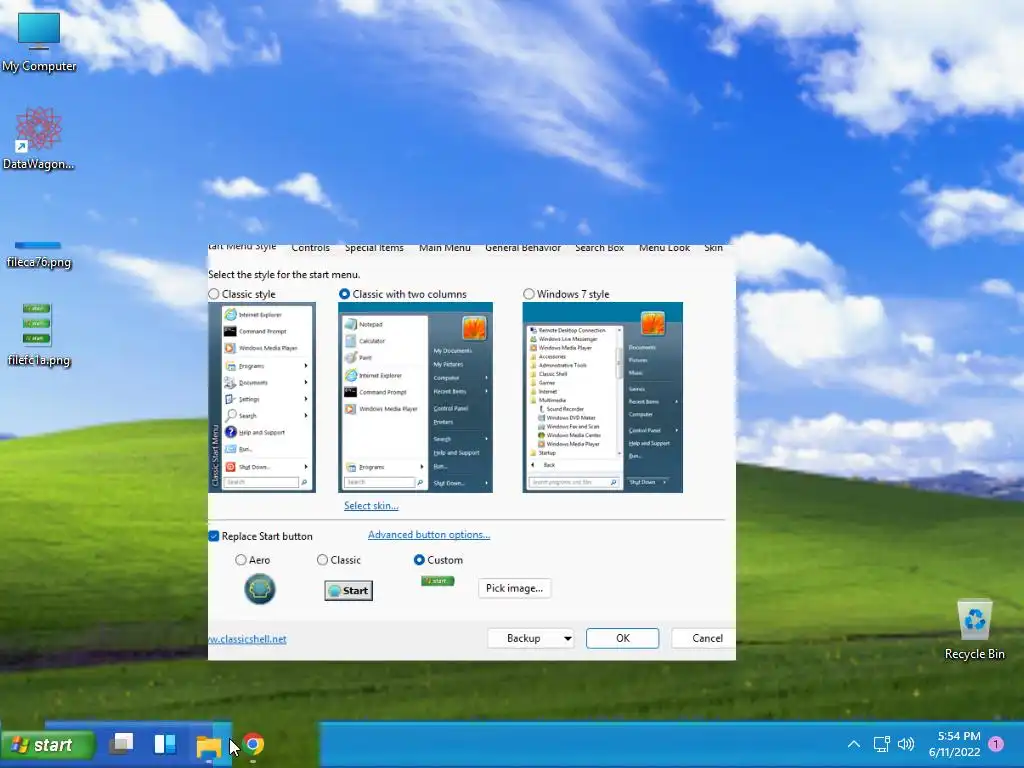
Task: Open the Widgets icon on the taskbar
Action: click(x=165, y=744)
